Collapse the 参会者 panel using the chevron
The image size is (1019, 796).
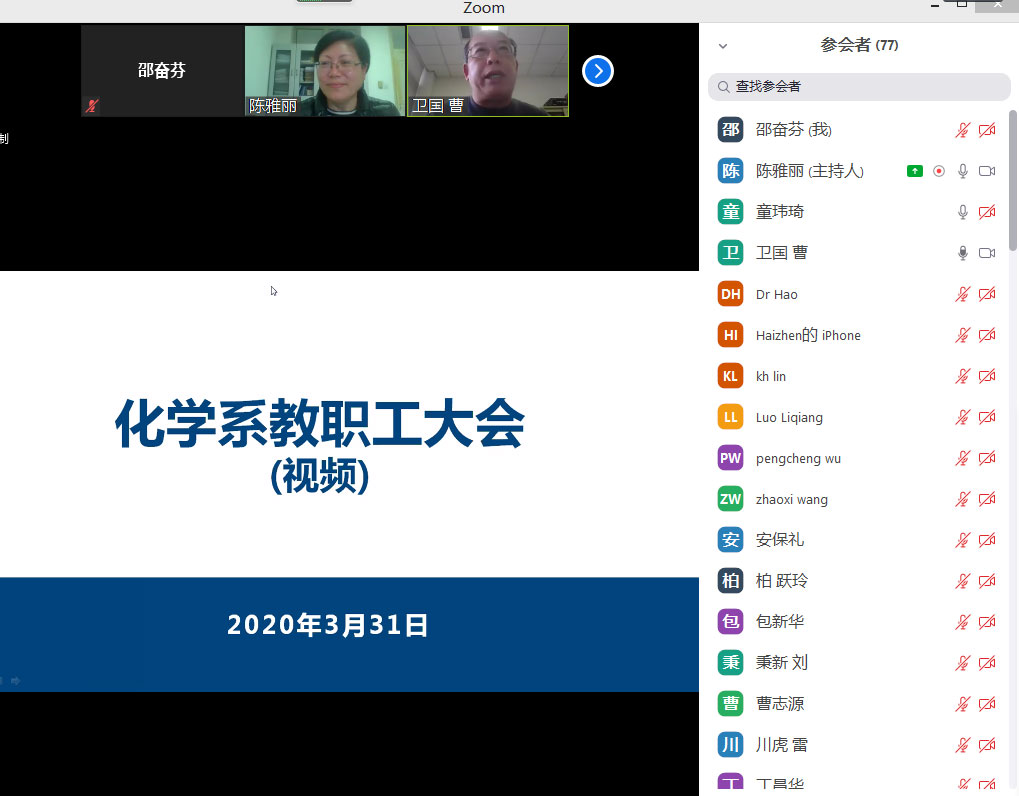click(x=723, y=46)
